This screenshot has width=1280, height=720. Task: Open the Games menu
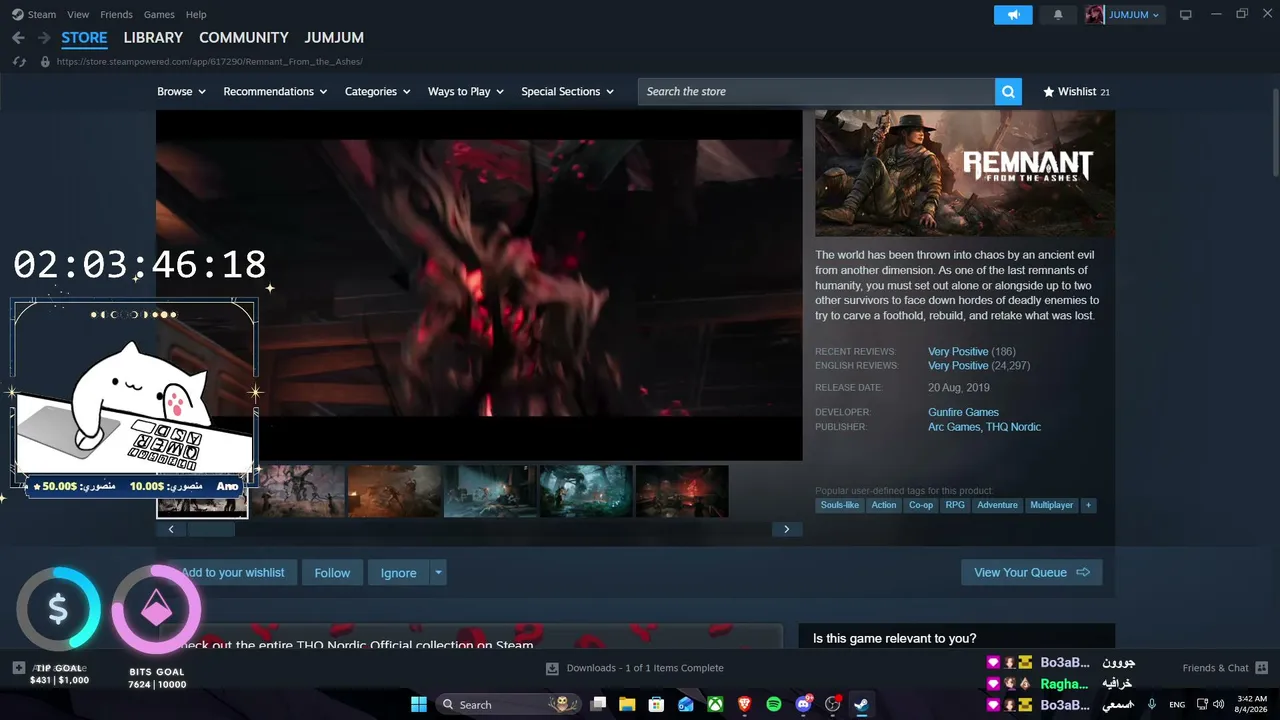pos(159,15)
